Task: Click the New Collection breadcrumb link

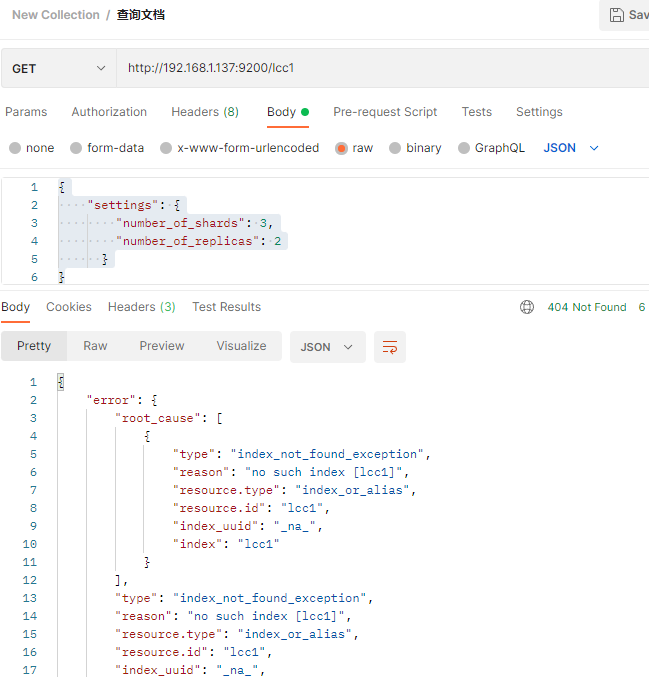Action: tap(55, 15)
